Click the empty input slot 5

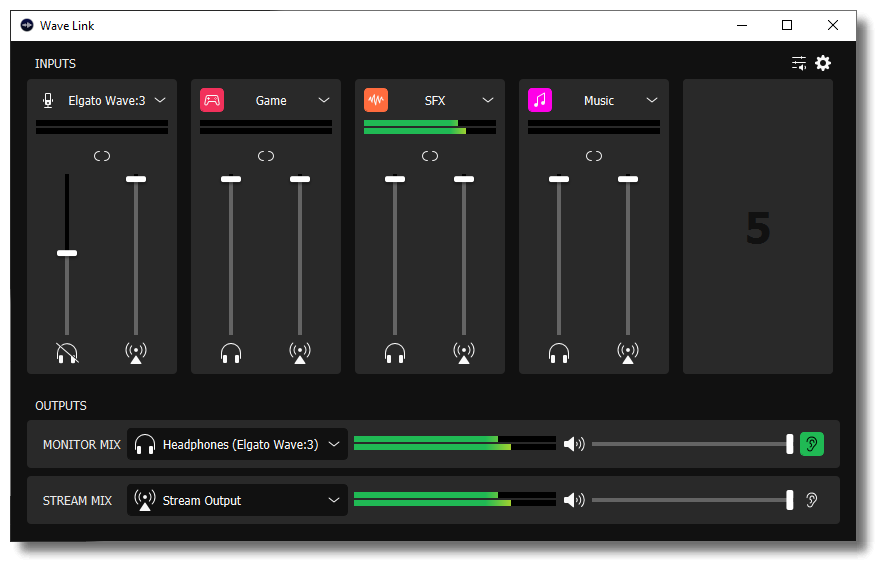(x=758, y=227)
